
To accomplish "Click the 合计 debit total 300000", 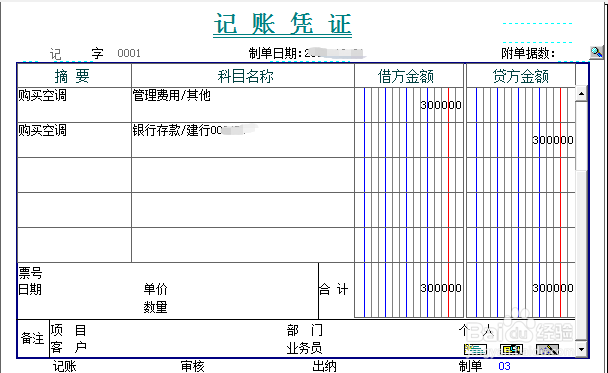I will [441, 288].
